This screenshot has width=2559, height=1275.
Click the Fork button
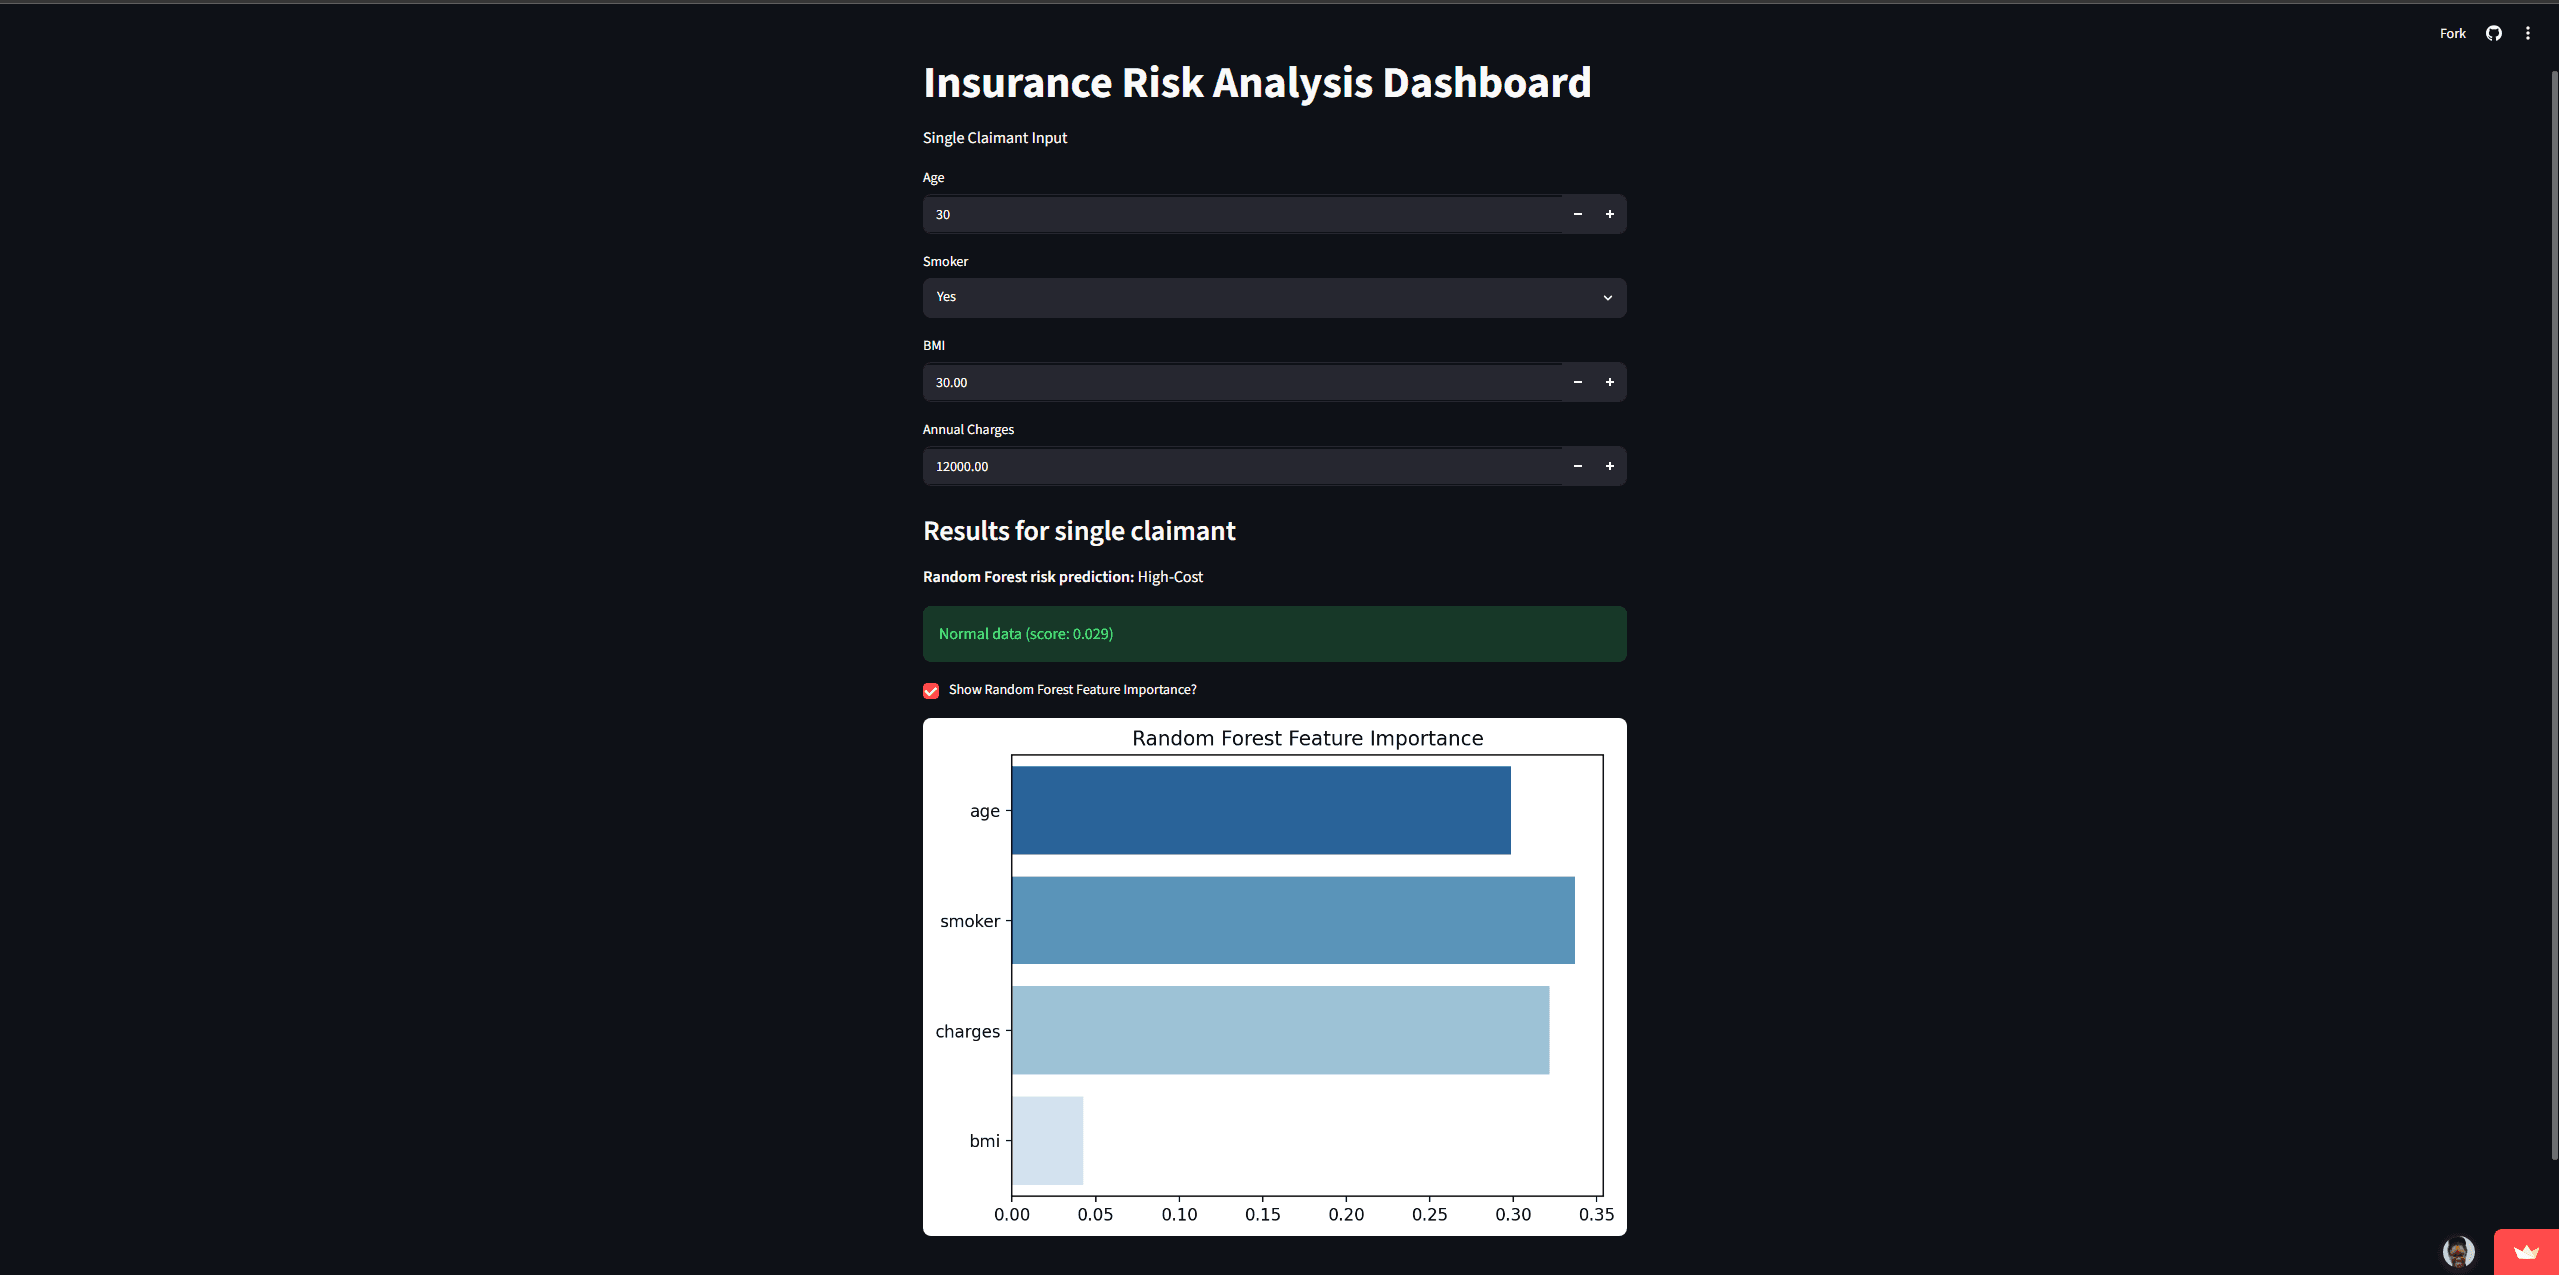[x=2452, y=33]
